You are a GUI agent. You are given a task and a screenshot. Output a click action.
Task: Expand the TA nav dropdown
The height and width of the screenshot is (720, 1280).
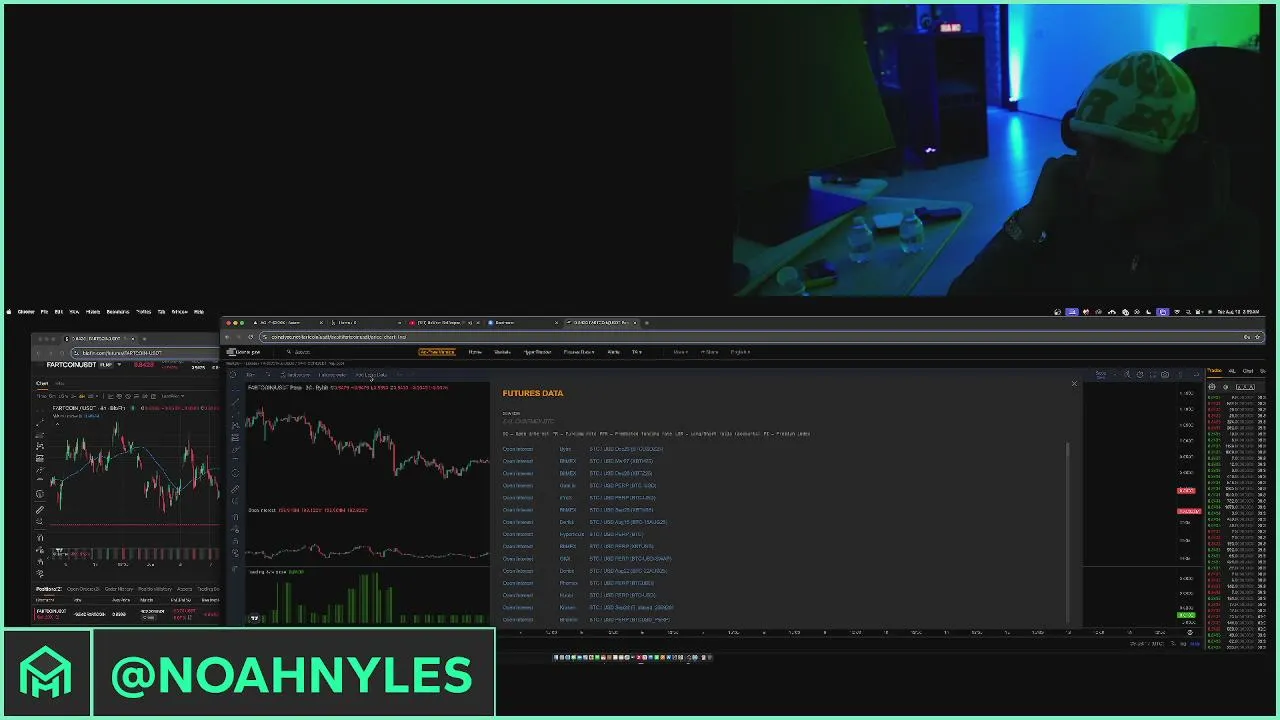[637, 352]
